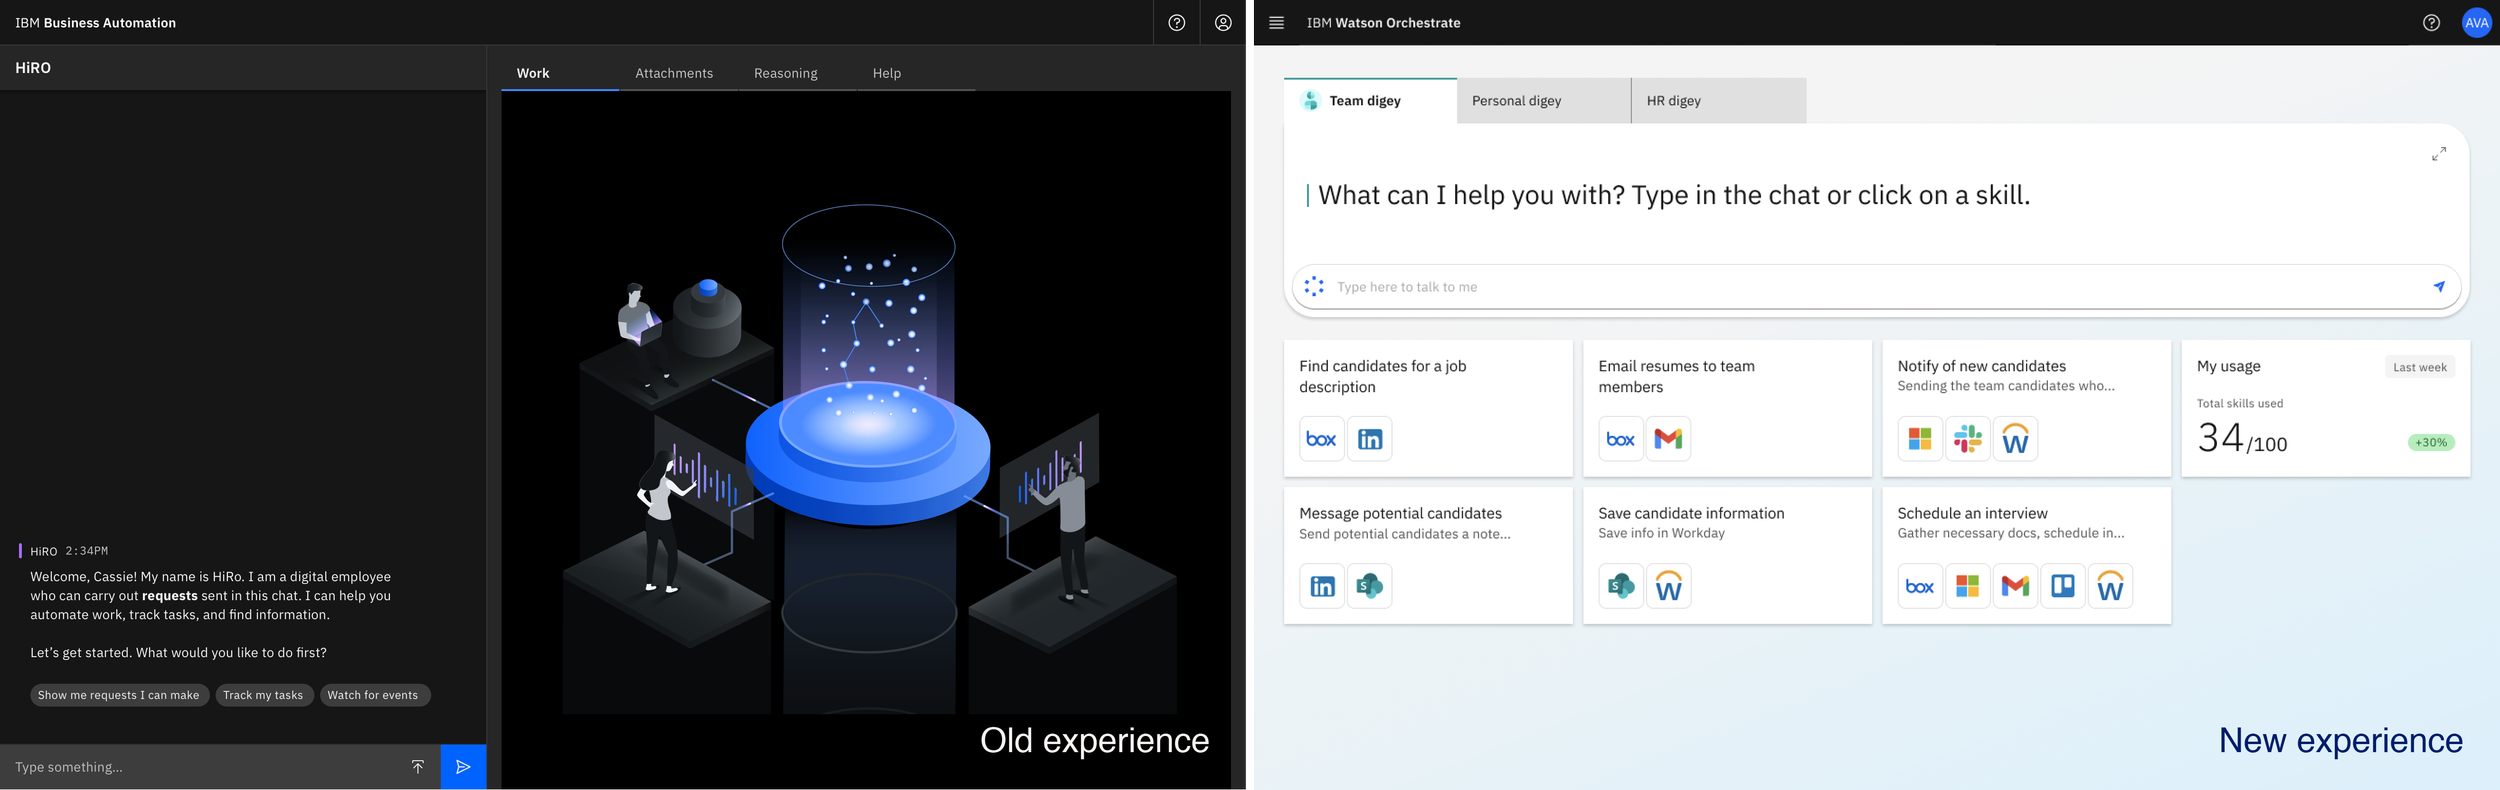Open 'Schedule an interview' skill card

click(2026, 555)
